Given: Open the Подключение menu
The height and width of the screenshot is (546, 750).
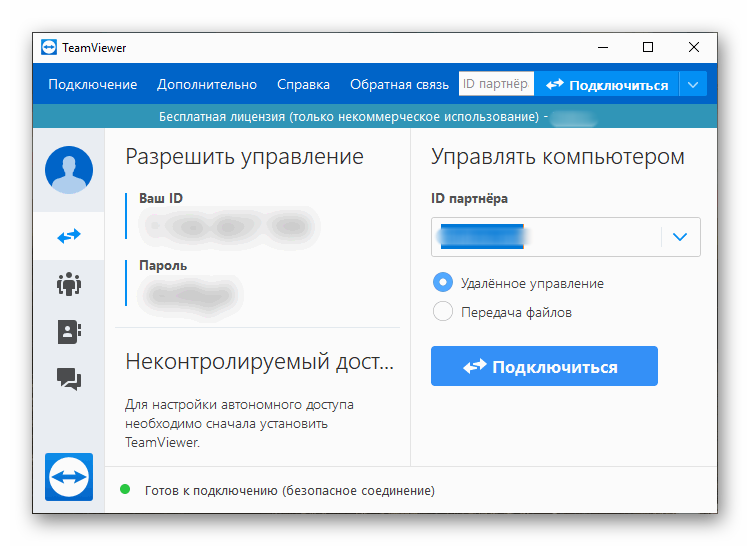Looking at the screenshot, I should [93, 85].
